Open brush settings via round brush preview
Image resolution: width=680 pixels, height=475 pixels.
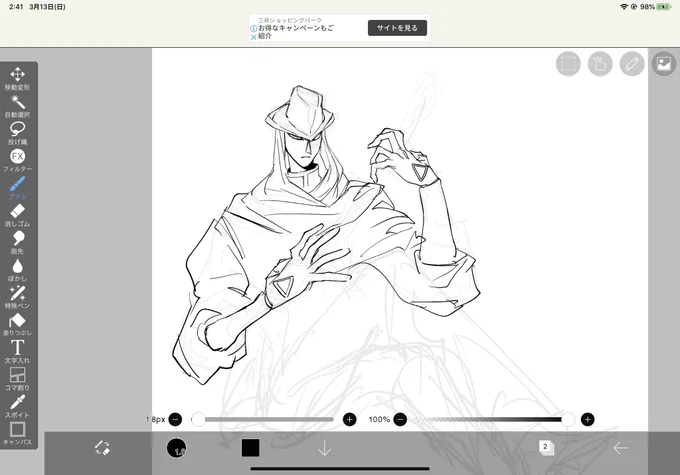point(177,448)
